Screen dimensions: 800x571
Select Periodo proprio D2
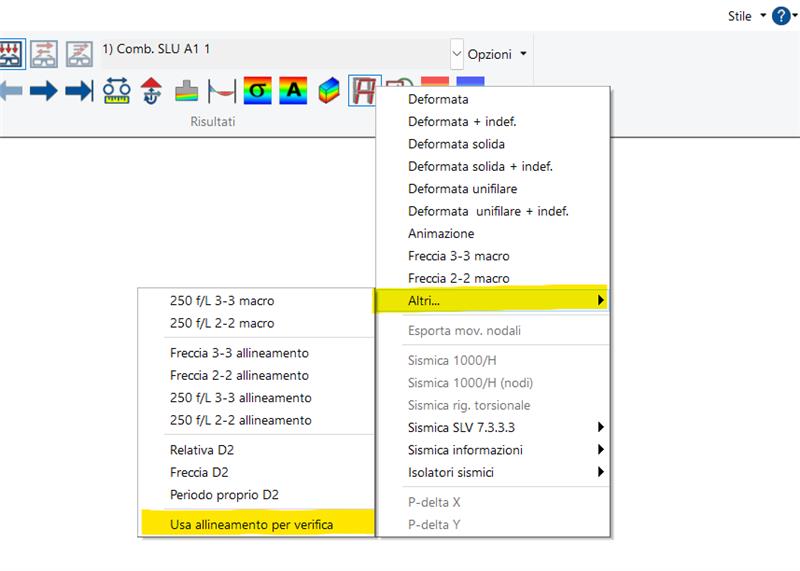click(x=256, y=494)
